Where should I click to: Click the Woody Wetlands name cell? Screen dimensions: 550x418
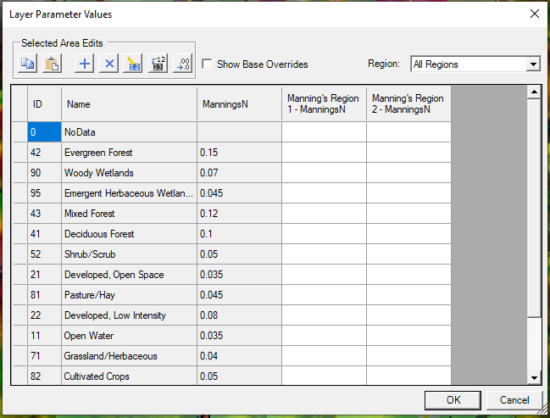pyautogui.click(x=129, y=173)
